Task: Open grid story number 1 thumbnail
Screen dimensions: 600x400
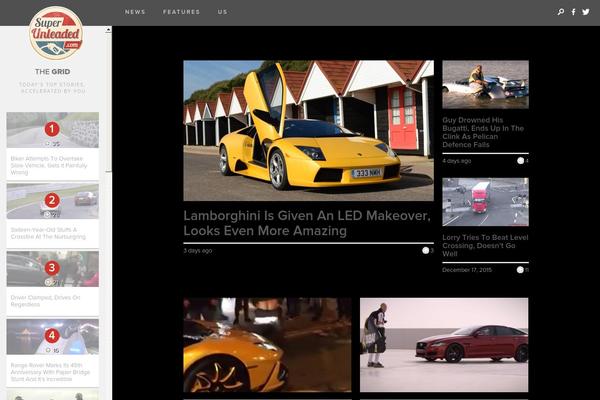Action: (x=52, y=130)
